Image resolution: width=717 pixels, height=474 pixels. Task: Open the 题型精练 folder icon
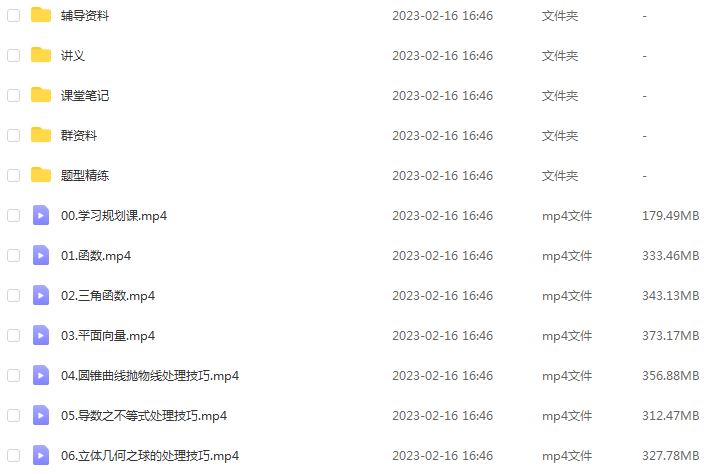41,175
